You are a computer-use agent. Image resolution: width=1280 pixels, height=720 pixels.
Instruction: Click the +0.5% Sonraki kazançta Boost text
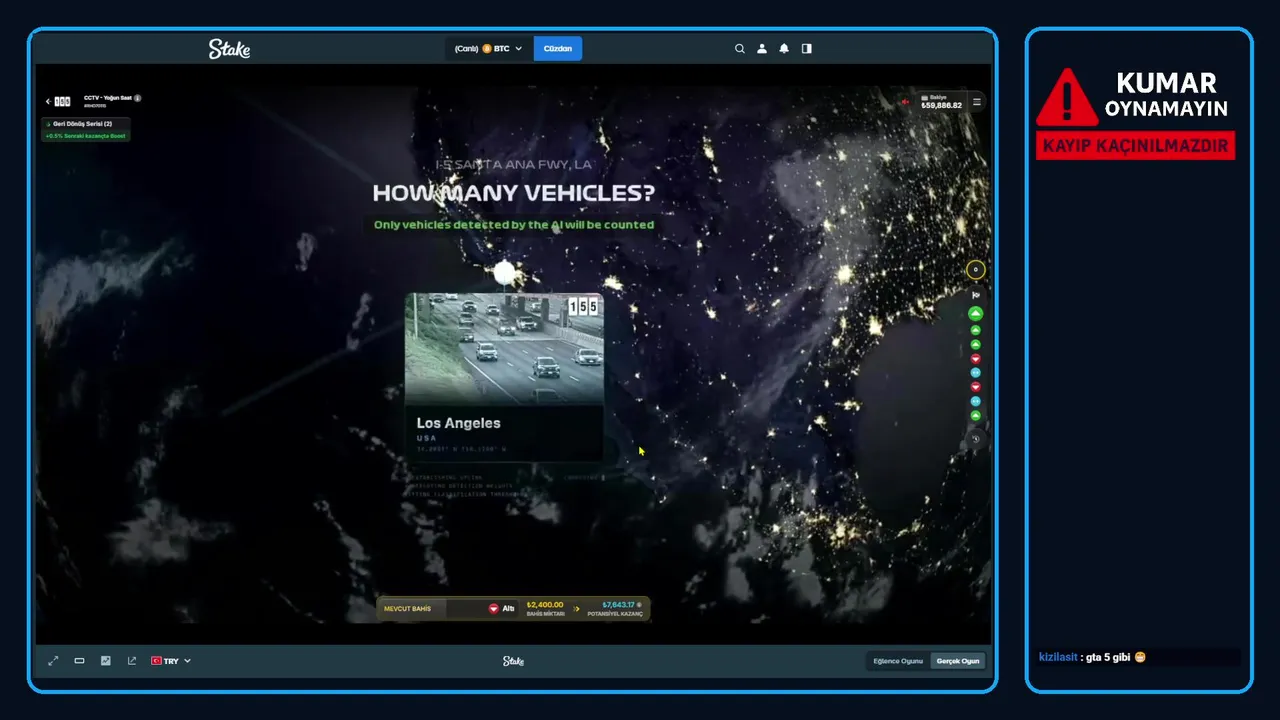tap(86, 135)
